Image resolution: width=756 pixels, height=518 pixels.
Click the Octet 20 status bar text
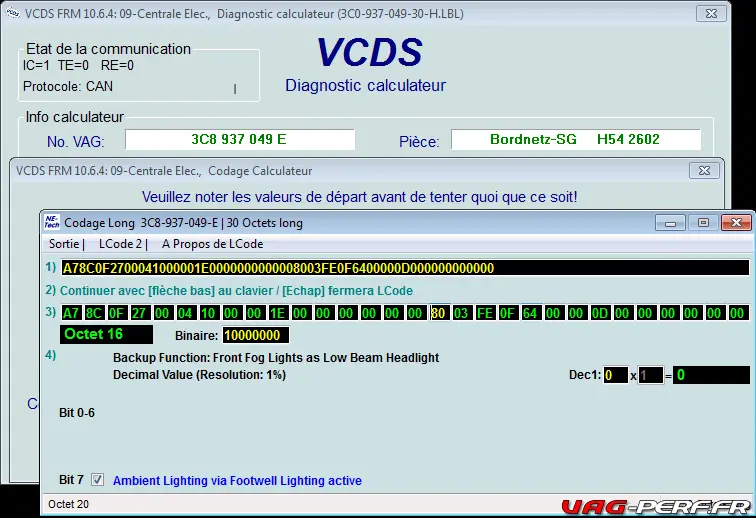68,504
